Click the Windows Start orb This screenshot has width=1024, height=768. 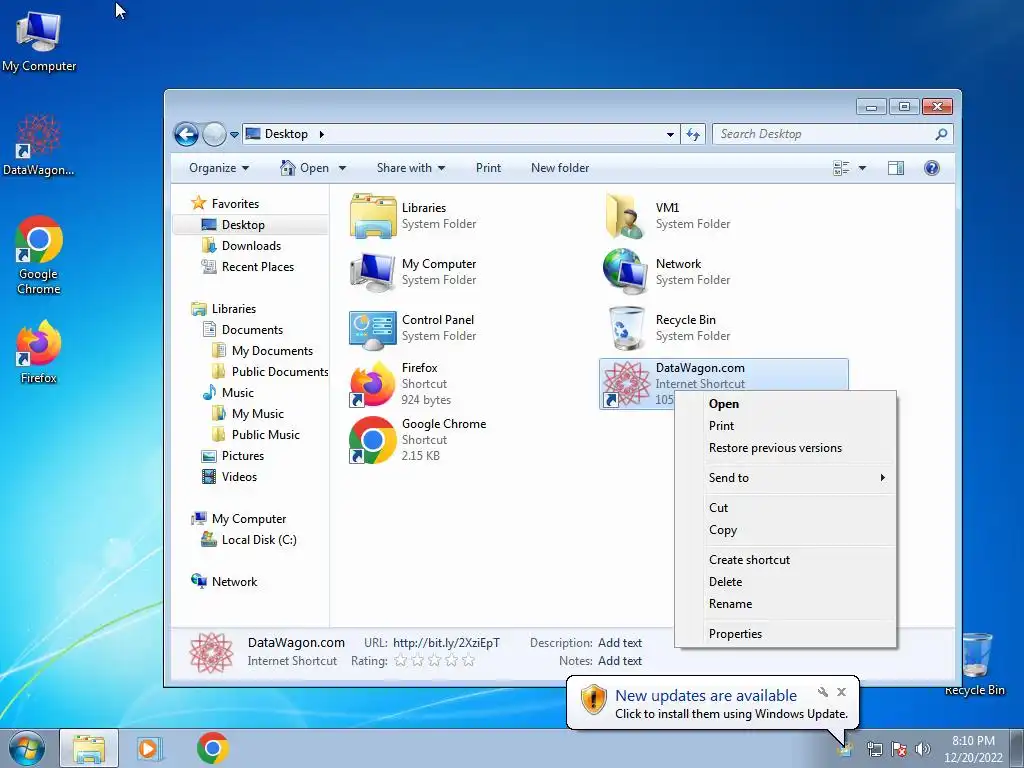point(27,748)
